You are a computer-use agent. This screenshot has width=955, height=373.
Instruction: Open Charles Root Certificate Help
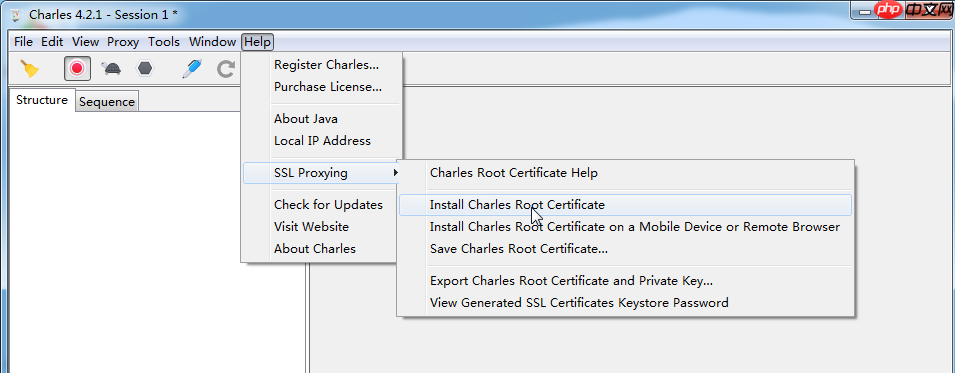[x=626, y=173]
